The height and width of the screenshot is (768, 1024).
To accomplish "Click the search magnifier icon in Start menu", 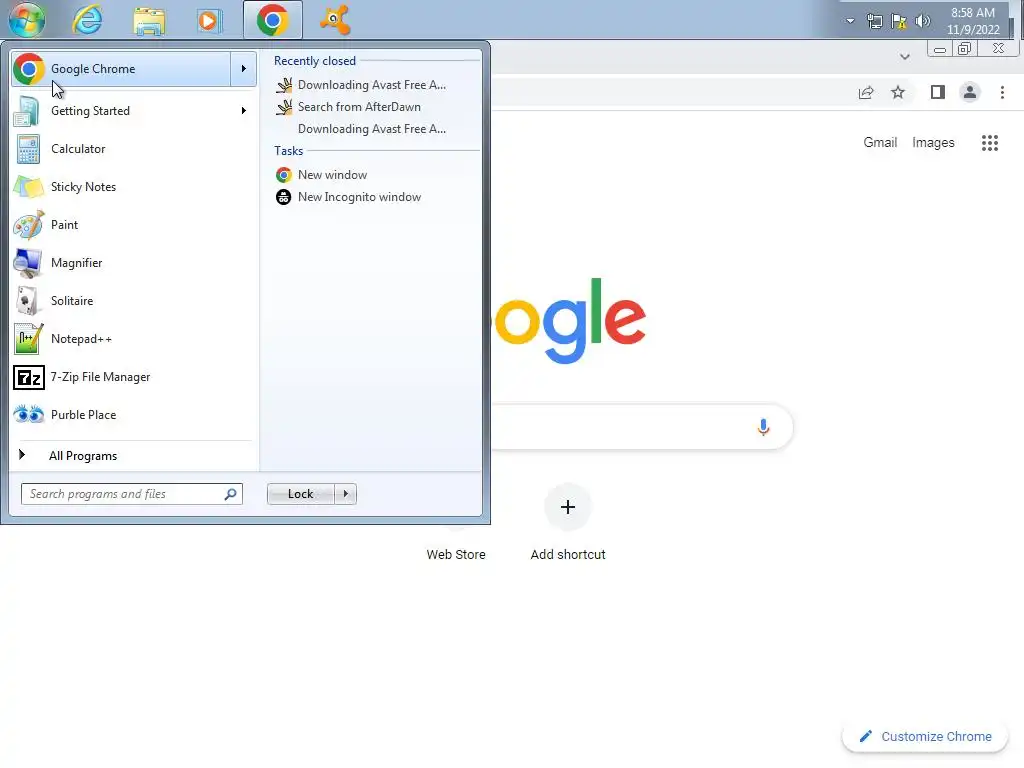I will pyautogui.click(x=231, y=494).
